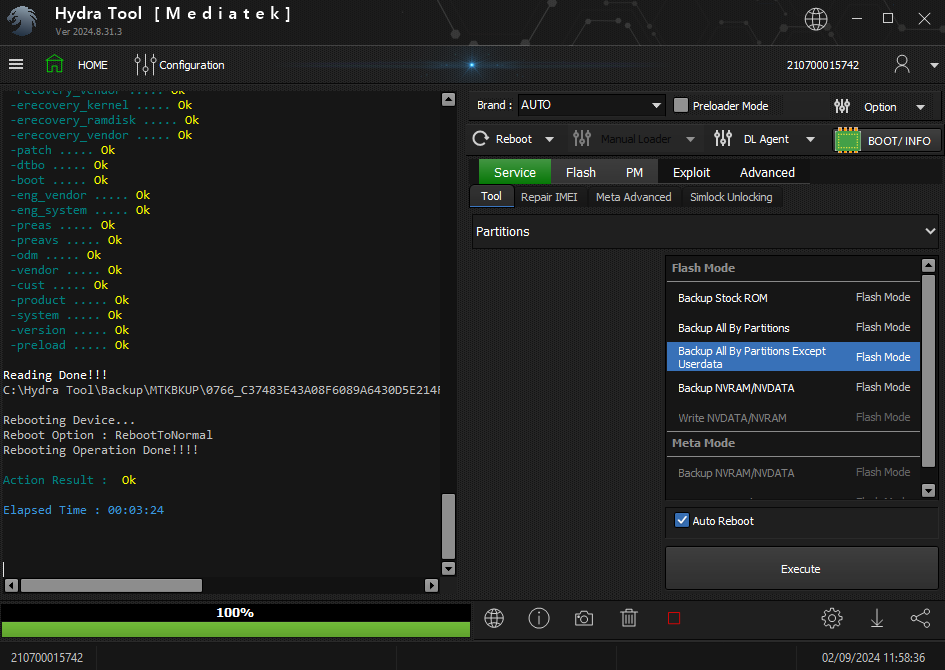The height and width of the screenshot is (670, 945).
Task: Click the log vertical scrollbar thumb
Action: click(448, 527)
